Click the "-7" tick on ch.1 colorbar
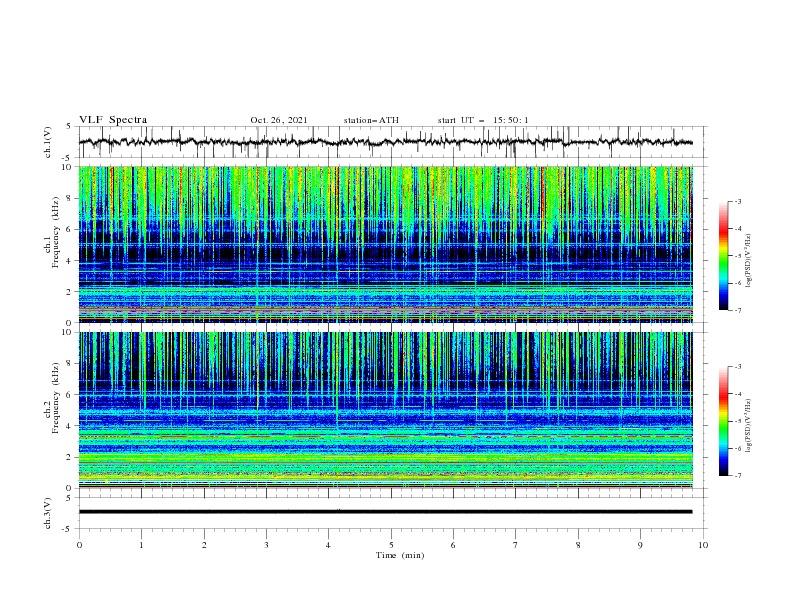Screen dimensions: 792x612 [738, 310]
